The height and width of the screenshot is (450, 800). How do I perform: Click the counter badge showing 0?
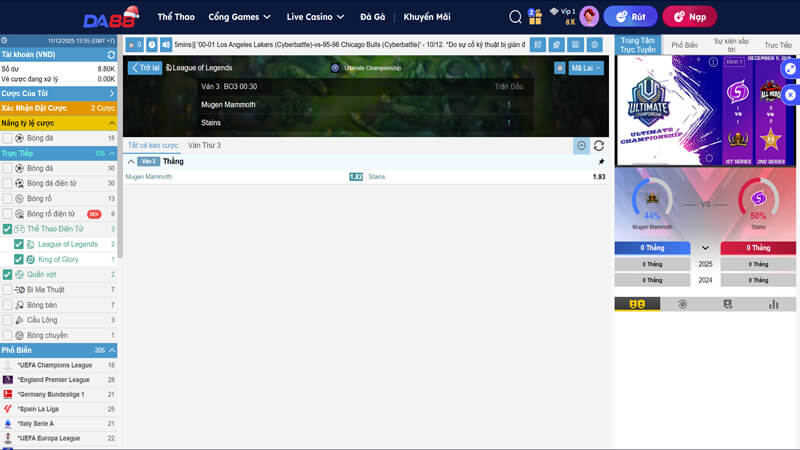[135, 45]
